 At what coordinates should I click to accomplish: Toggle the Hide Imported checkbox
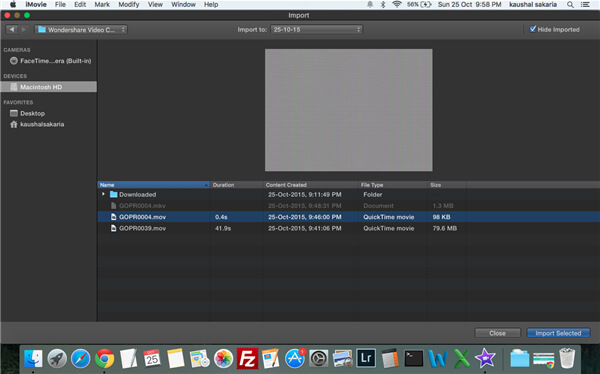pyautogui.click(x=533, y=29)
